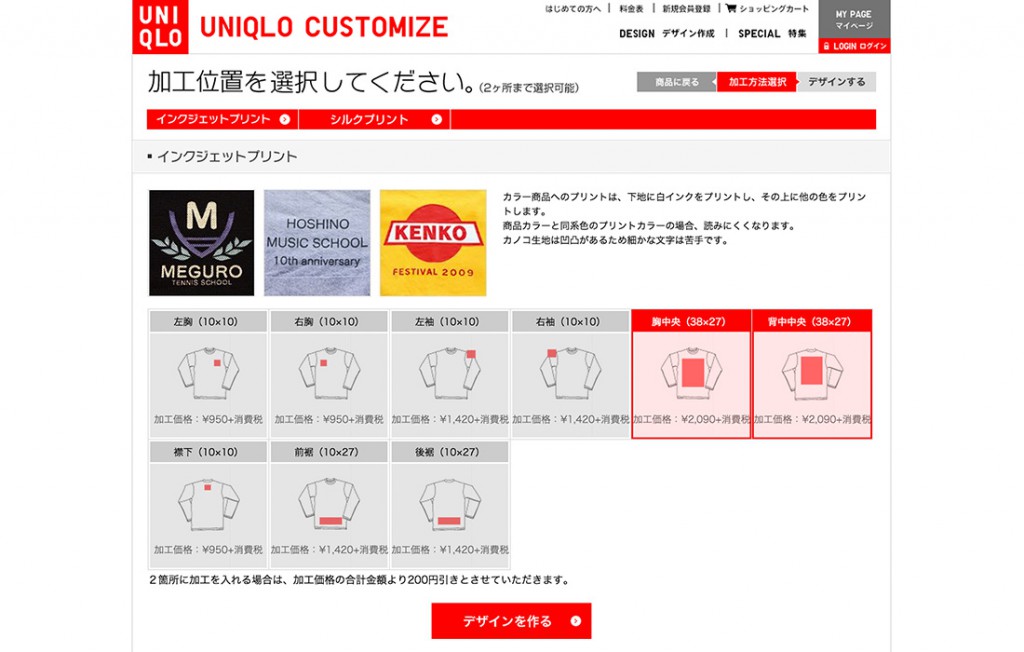View the MEGURO tennis school sample image
The width and height of the screenshot is (1024, 652).
pos(201,243)
